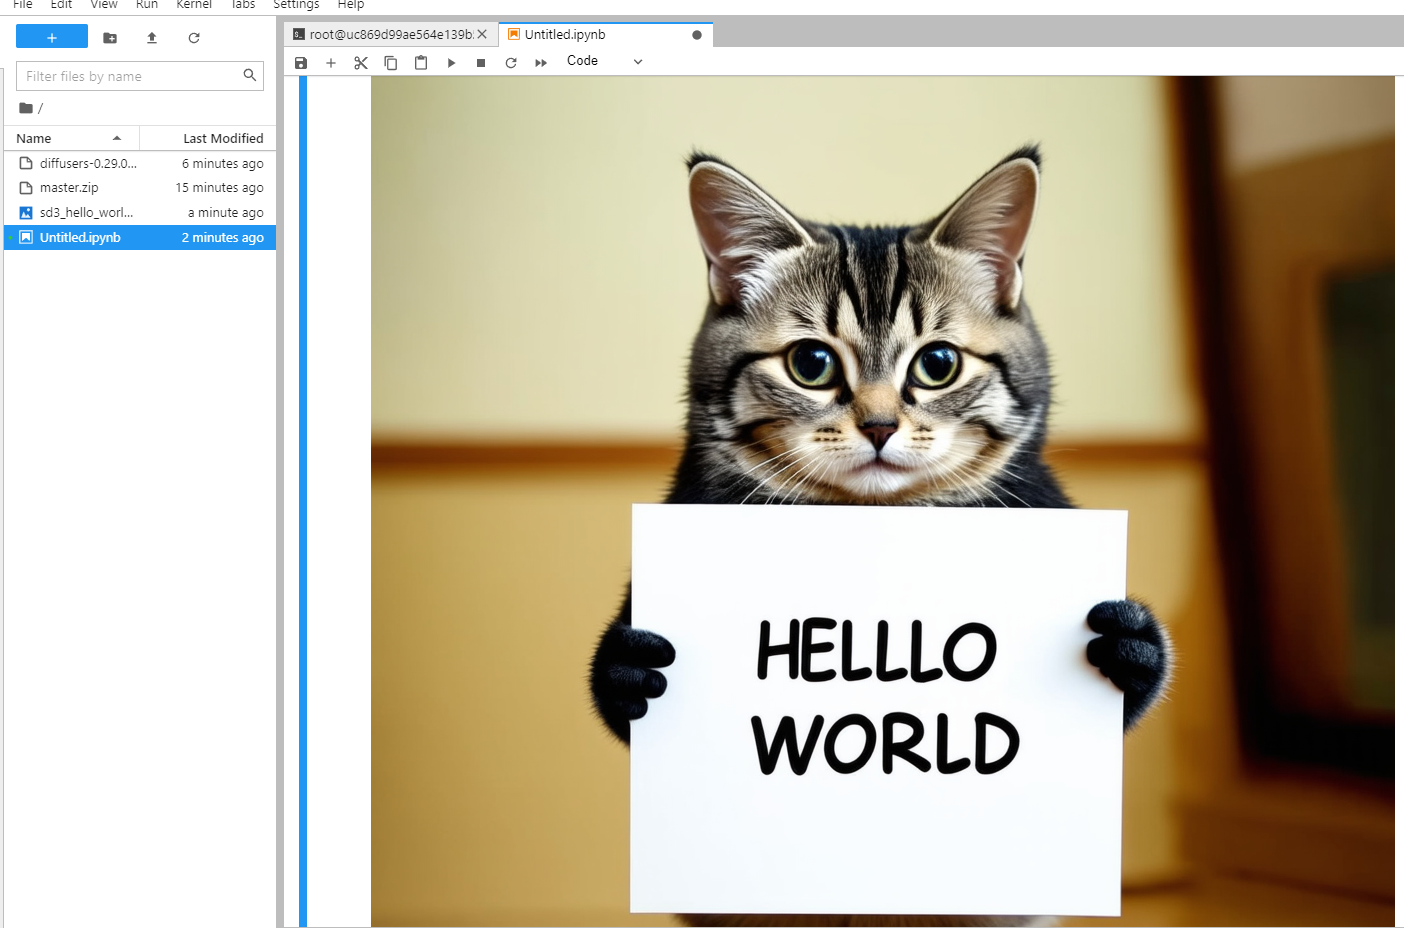Image resolution: width=1404 pixels, height=928 pixels.
Task: Restart kernel and run all cells
Action: point(541,63)
